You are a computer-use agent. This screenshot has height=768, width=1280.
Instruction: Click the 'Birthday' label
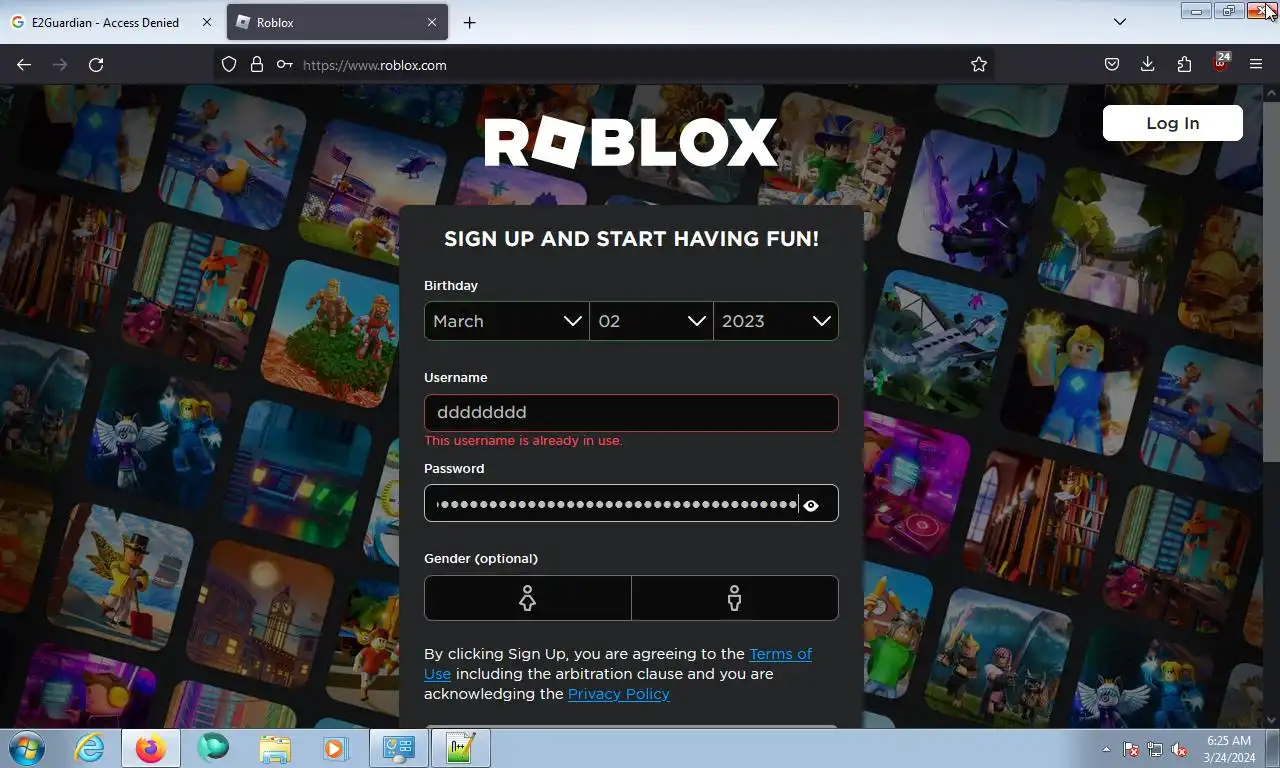451,286
